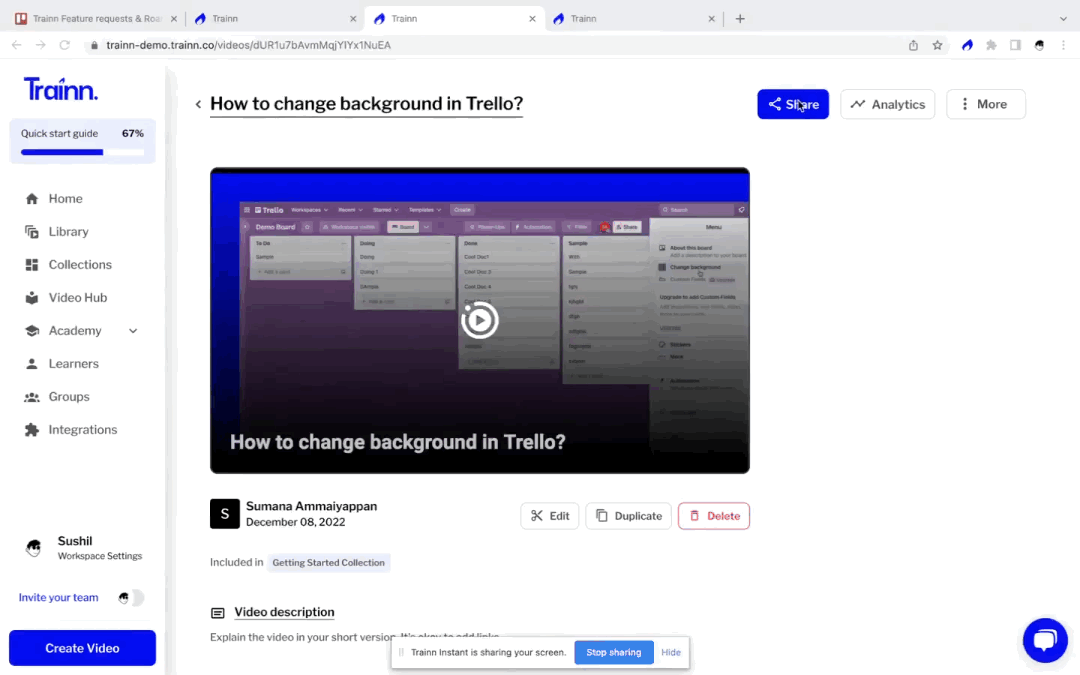
Task: Open the chat support widget
Action: pyautogui.click(x=1045, y=641)
